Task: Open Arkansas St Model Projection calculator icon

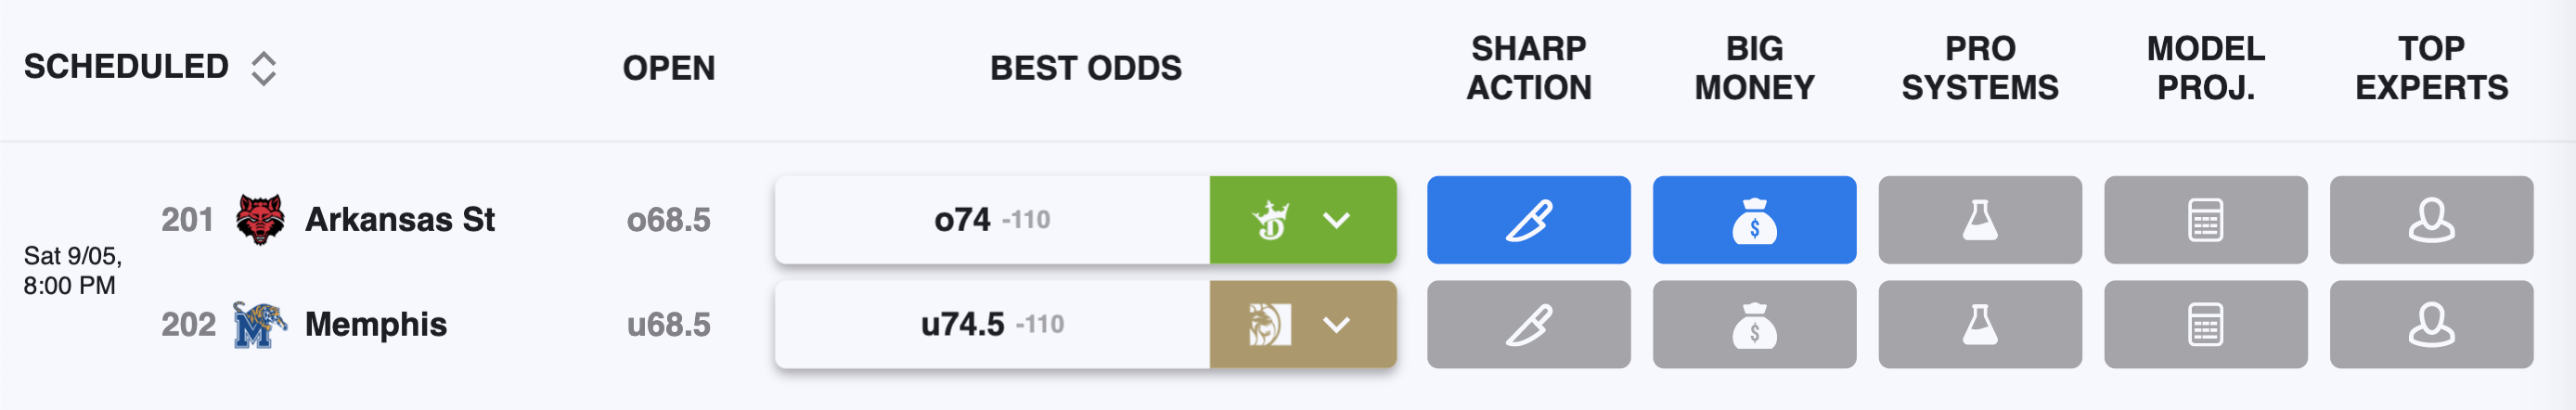Action: tap(2206, 220)
